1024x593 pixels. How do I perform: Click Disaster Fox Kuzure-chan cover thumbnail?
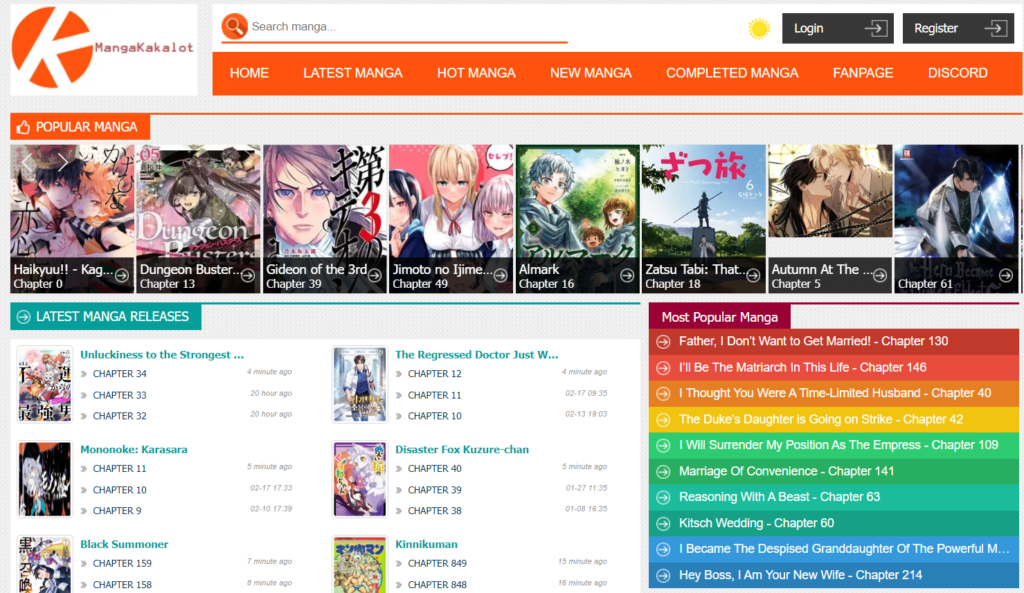tap(359, 479)
